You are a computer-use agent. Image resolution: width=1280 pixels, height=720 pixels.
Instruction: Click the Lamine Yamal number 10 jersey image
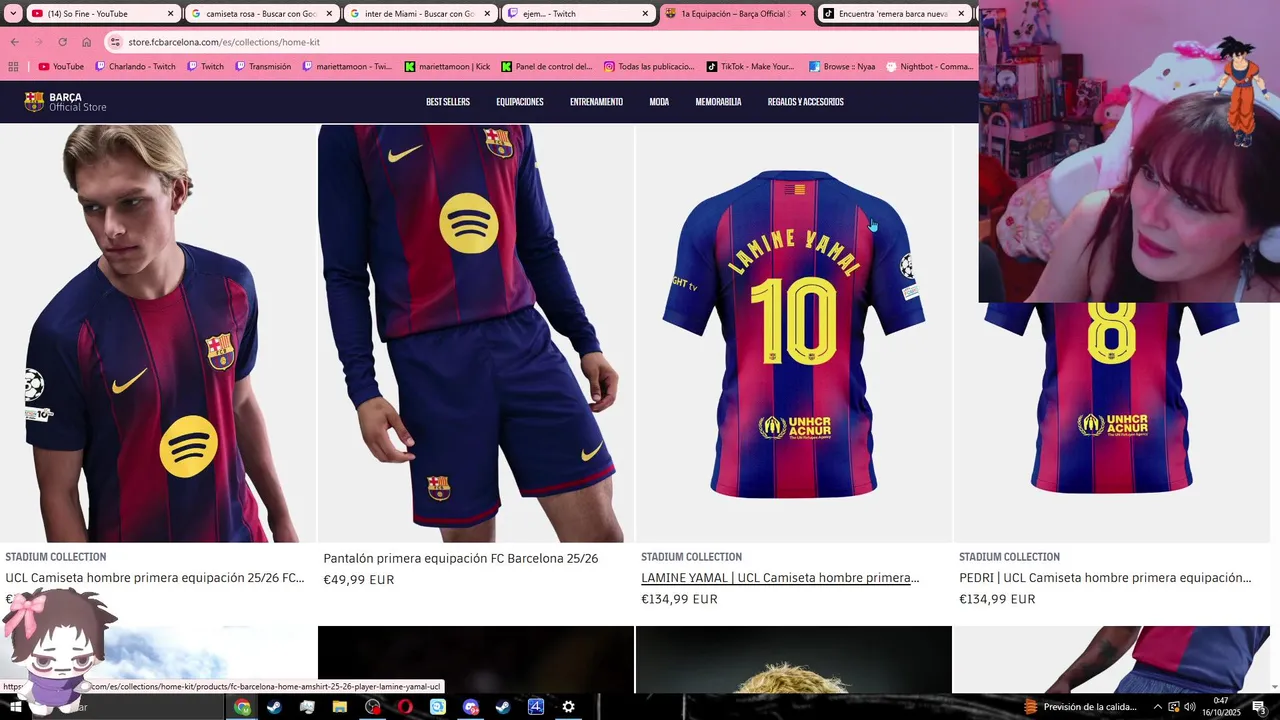pyautogui.click(x=793, y=334)
